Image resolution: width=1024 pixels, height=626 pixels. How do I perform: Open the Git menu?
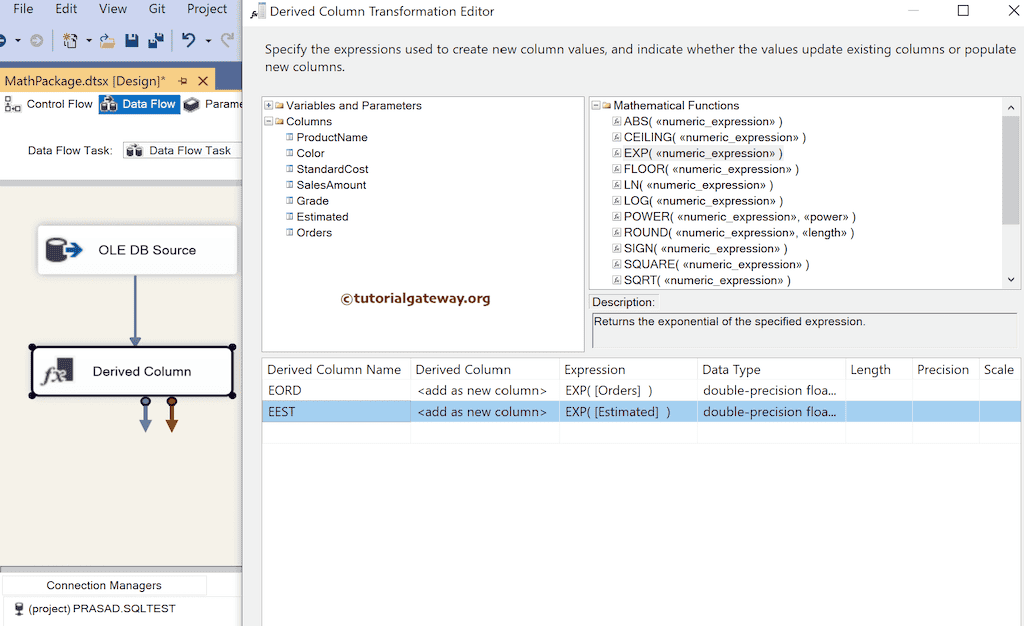pos(157,9)
